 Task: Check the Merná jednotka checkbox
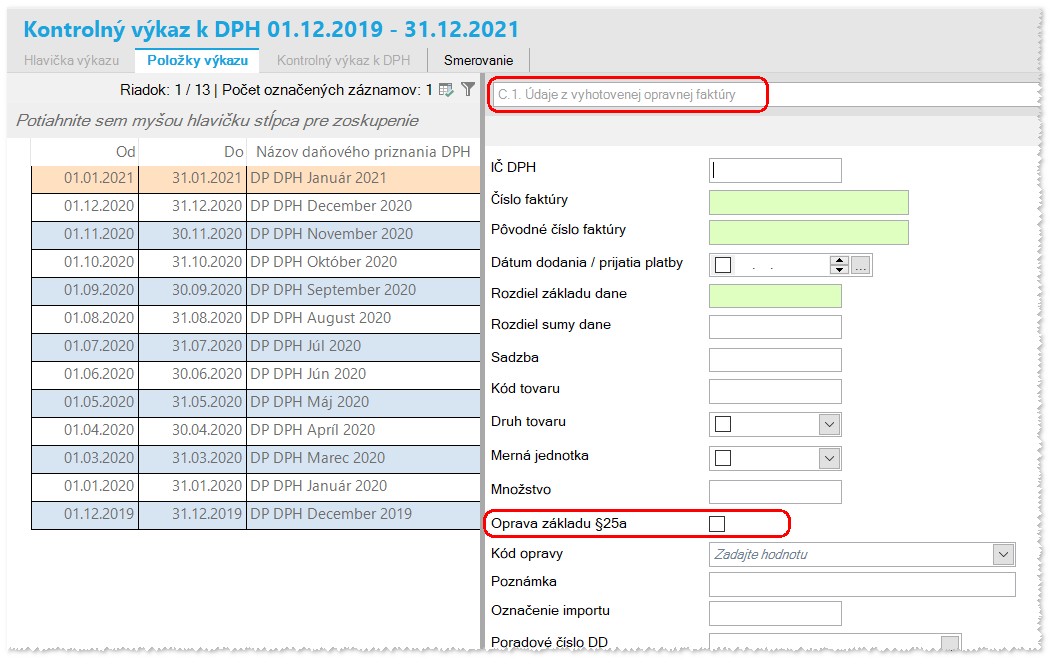tap(723, 458)
